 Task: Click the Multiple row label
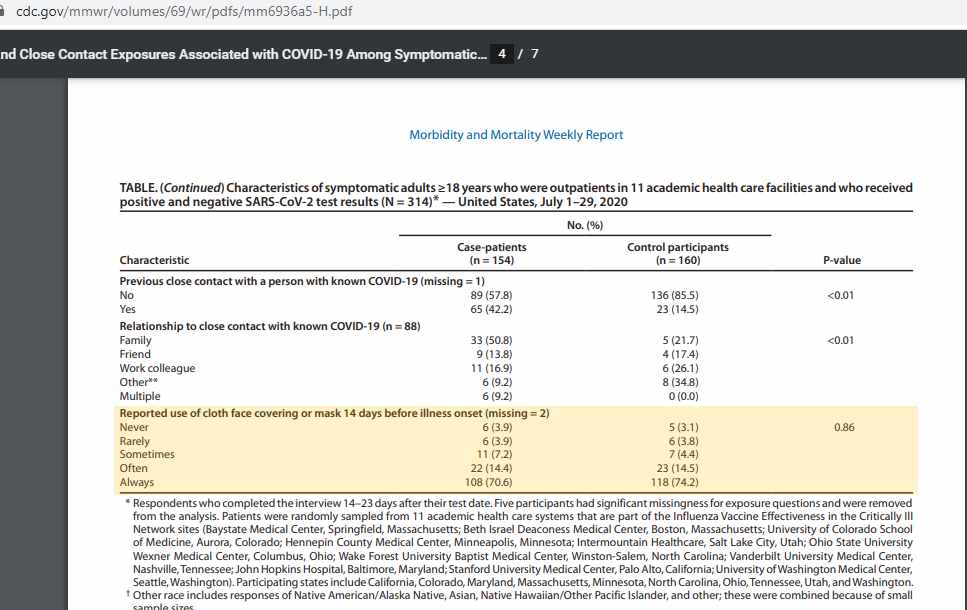click(141, 396)
